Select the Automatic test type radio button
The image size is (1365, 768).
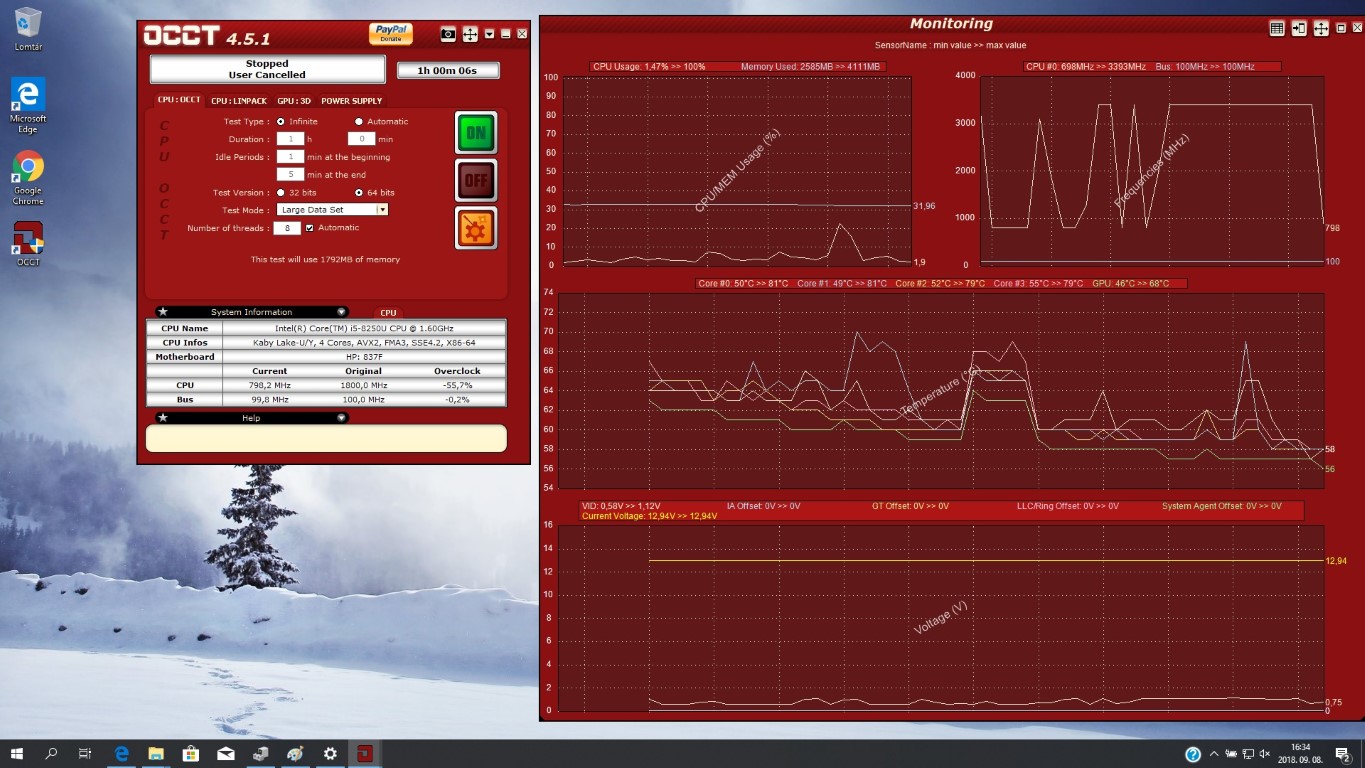[x=359, y=122]
